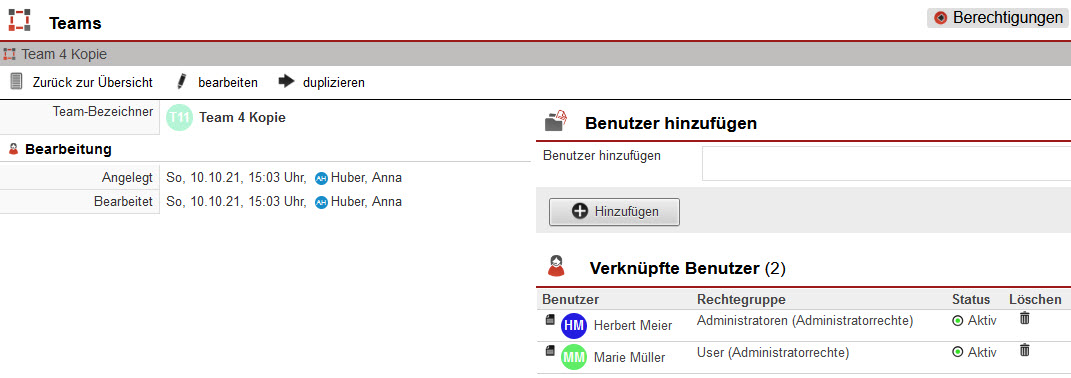Open user Herbert Meier
Screen dimensions: 1071x378
coord(632,326)
